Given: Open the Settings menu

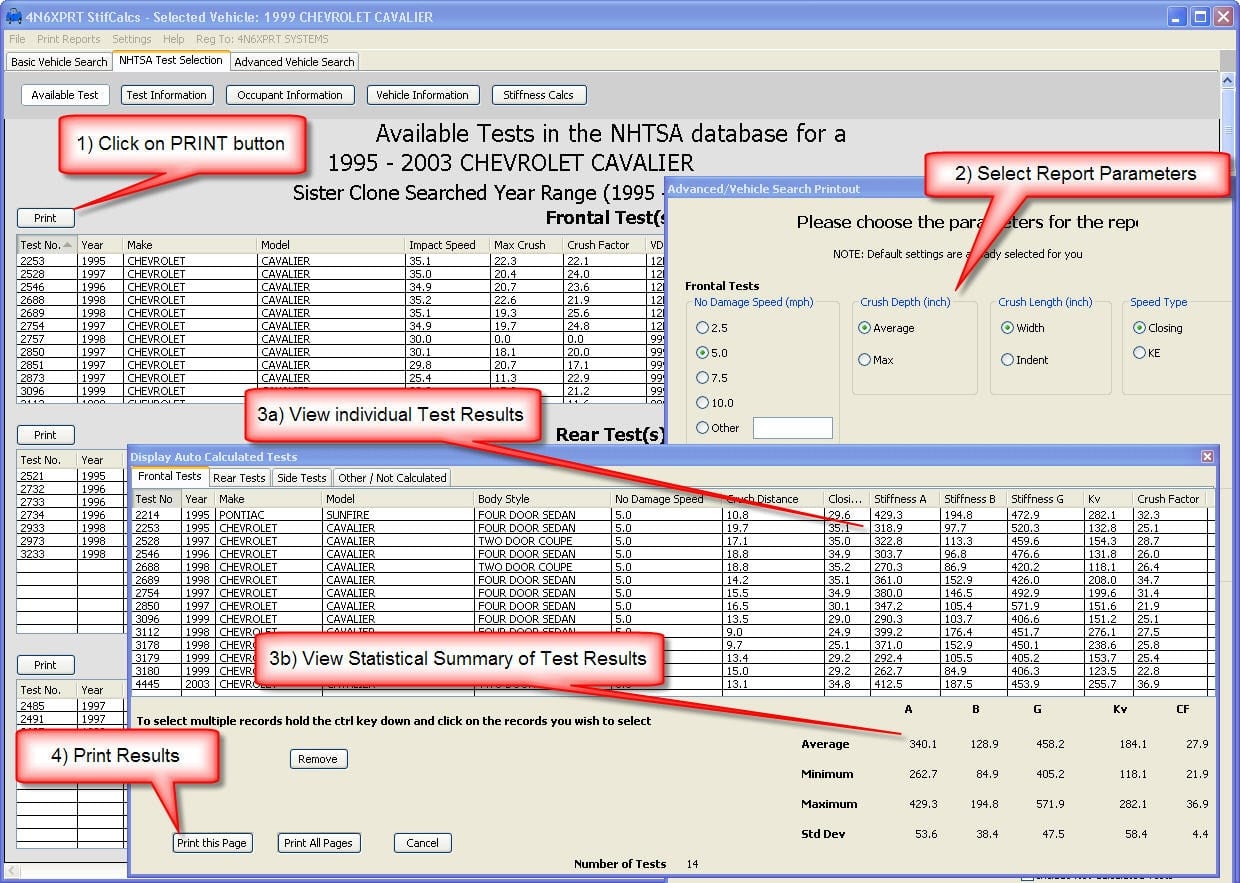Looking at the screenshot, I should (x=131, y=39).
